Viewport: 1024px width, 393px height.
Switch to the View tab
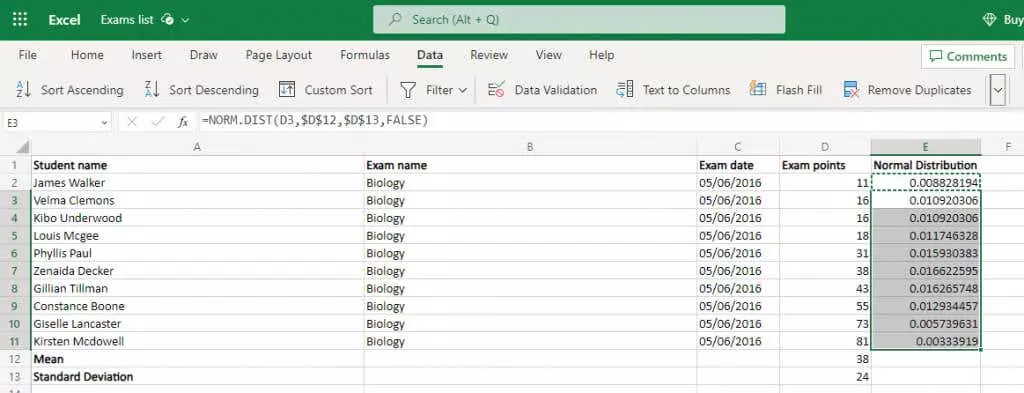click(x=549, y=55)
